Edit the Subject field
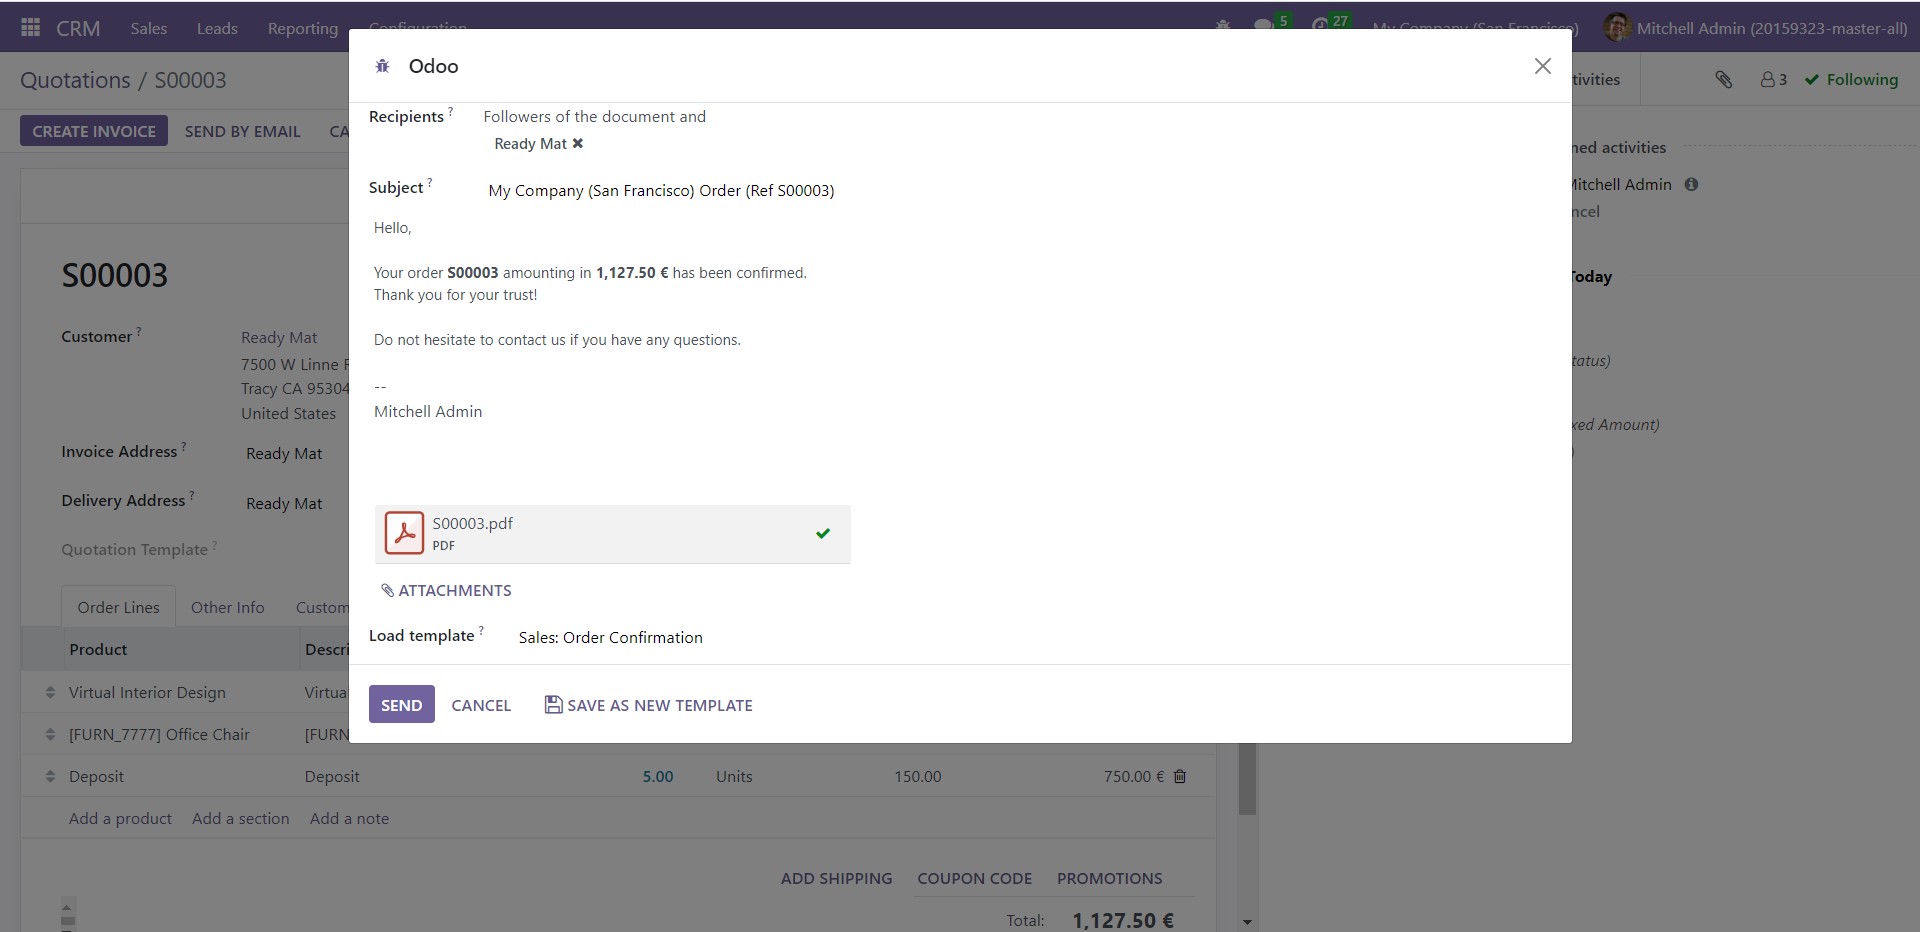This screenshot has height=932, width=1920. [x=1020, y=190]
